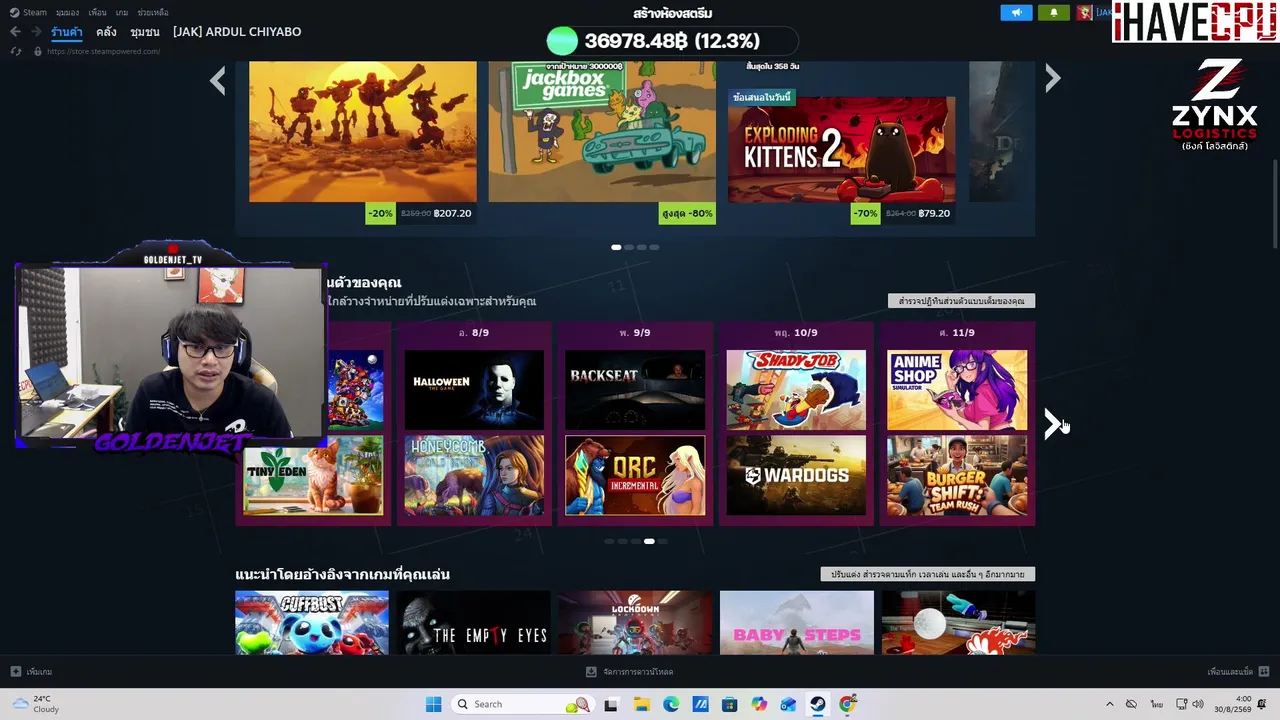1280x720 pixels.
Task: Expand the hidden system tray icons
Action: click(1109, 704)
